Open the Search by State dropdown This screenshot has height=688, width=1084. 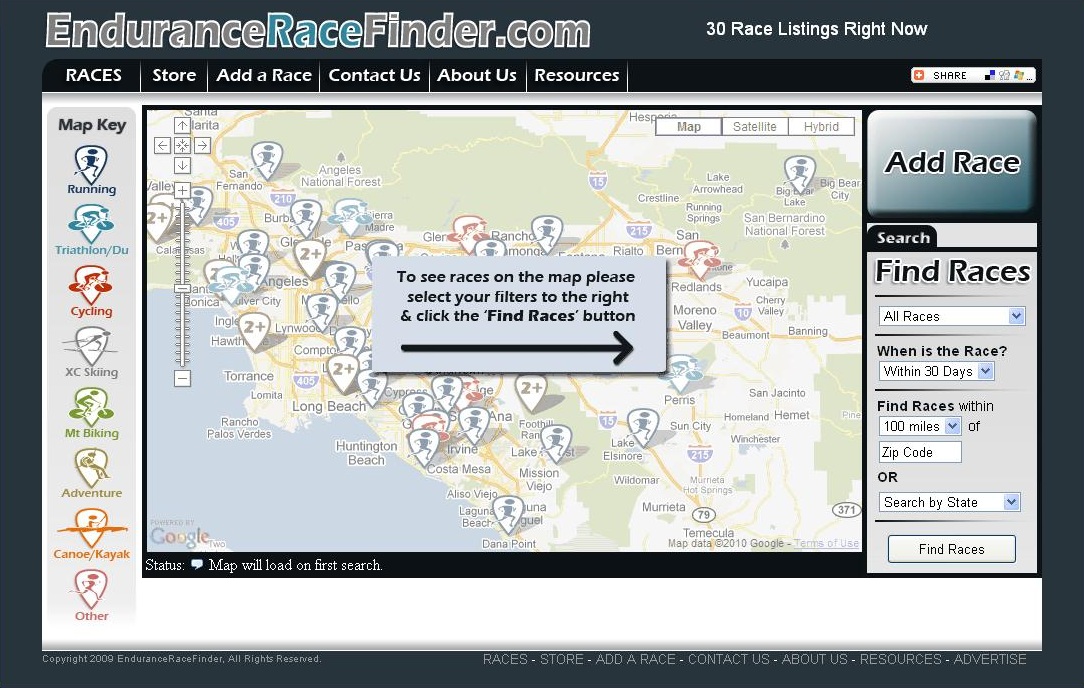[x=949, y=502]
